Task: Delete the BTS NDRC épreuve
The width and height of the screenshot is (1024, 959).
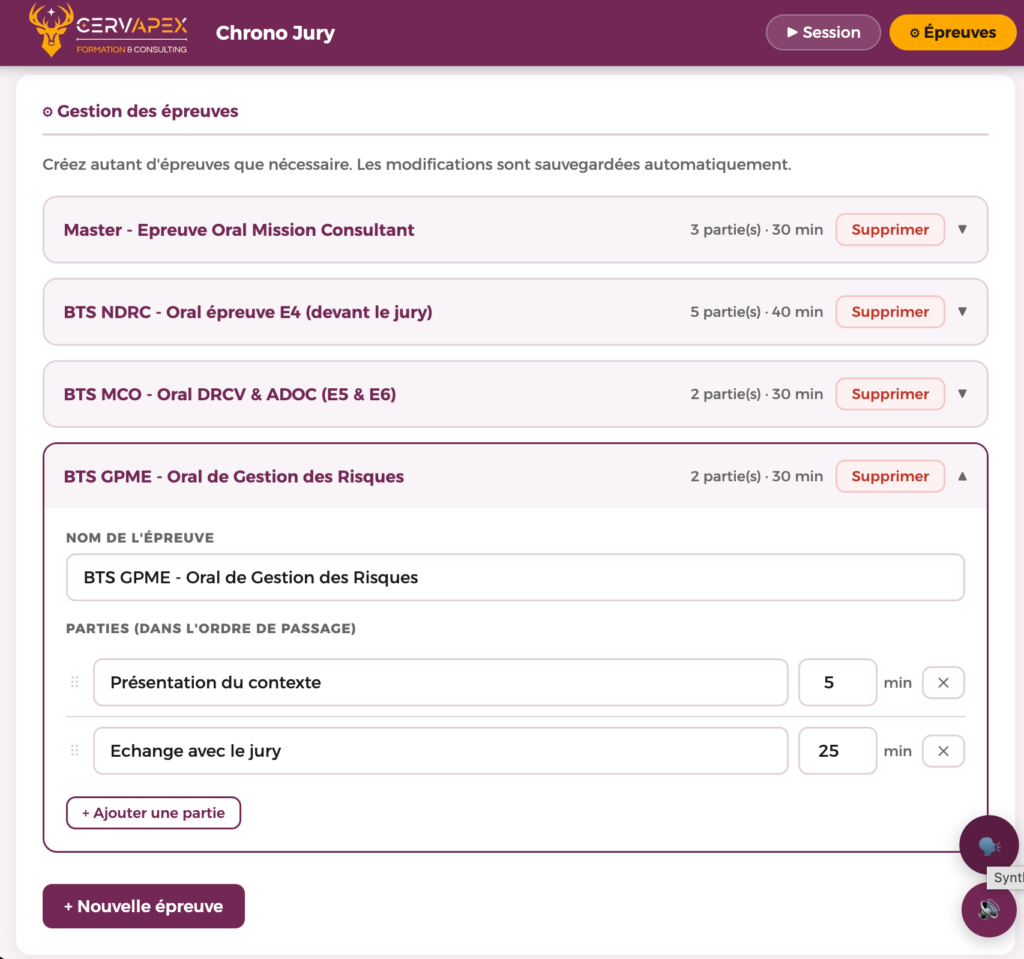Action: 889,312
